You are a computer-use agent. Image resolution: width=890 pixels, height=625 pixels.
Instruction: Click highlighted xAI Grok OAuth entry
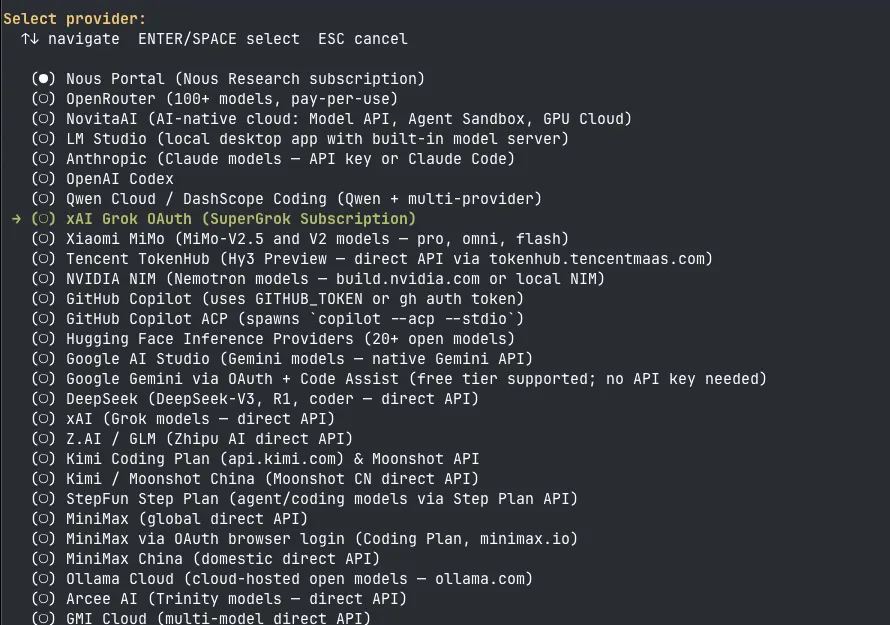coord(224,219)
